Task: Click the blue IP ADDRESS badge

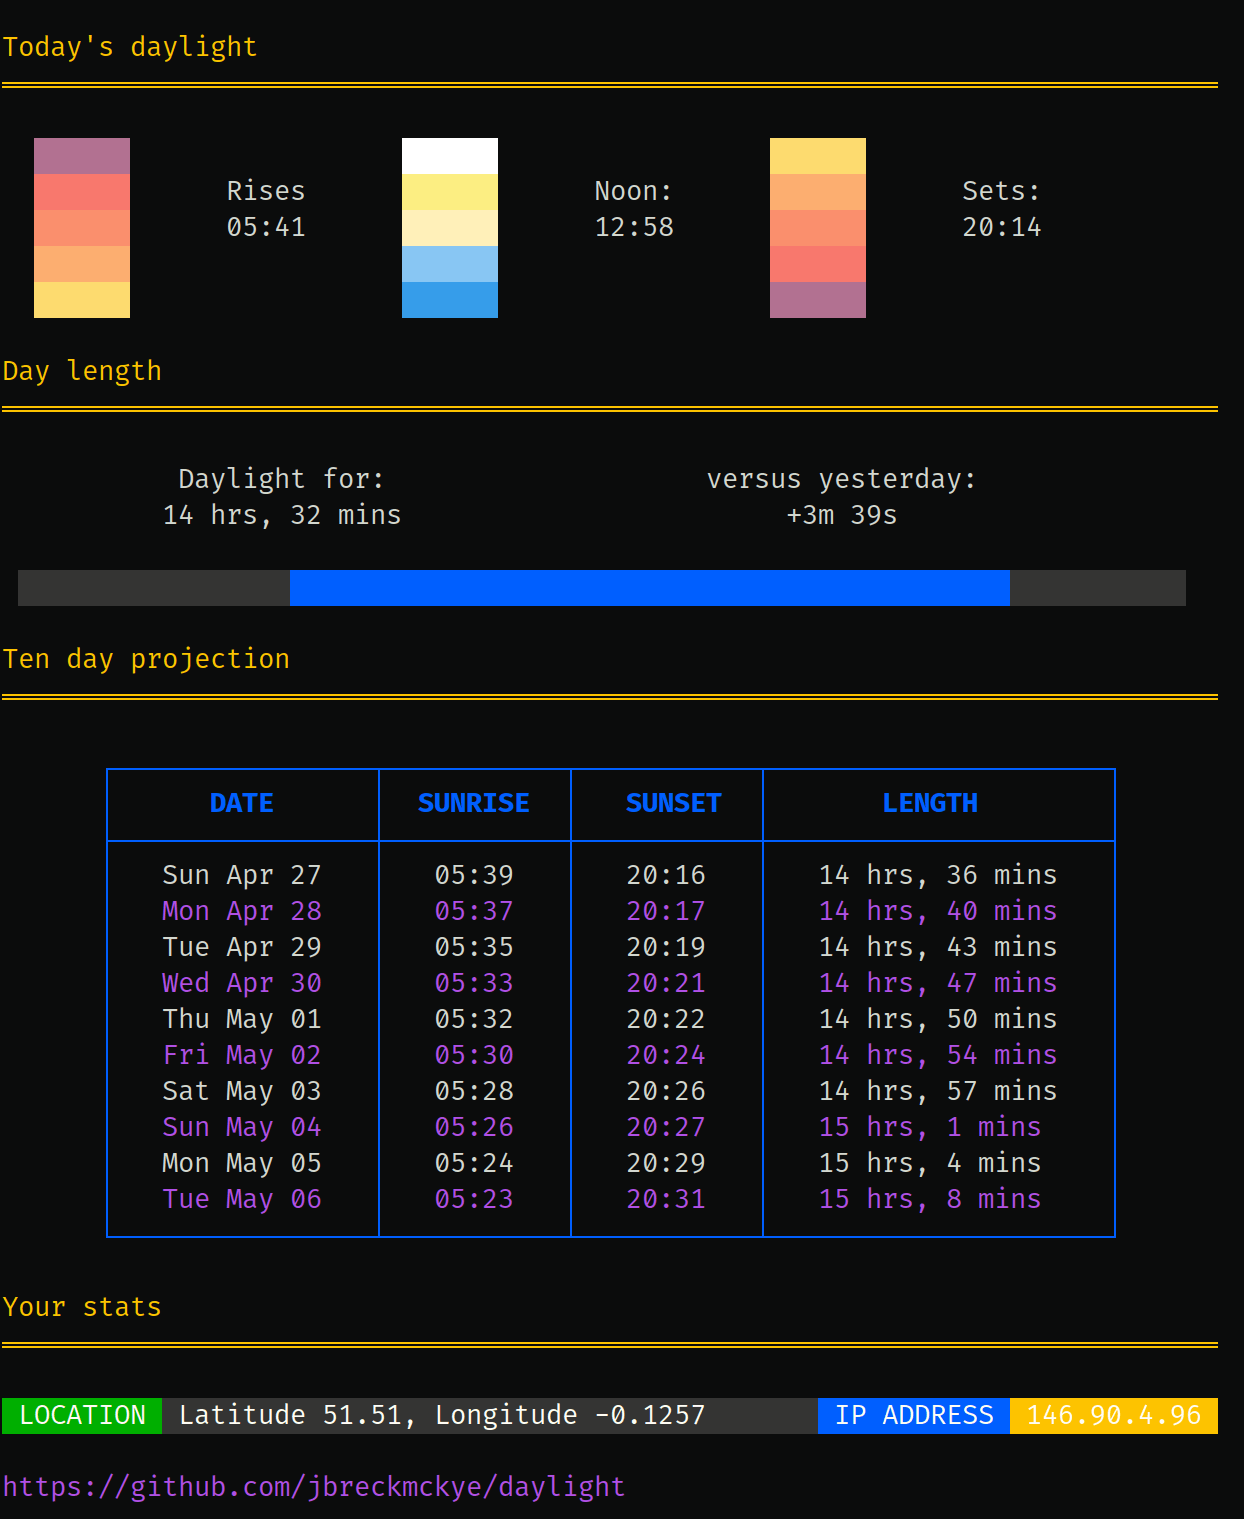Action: pos(912,1415)
